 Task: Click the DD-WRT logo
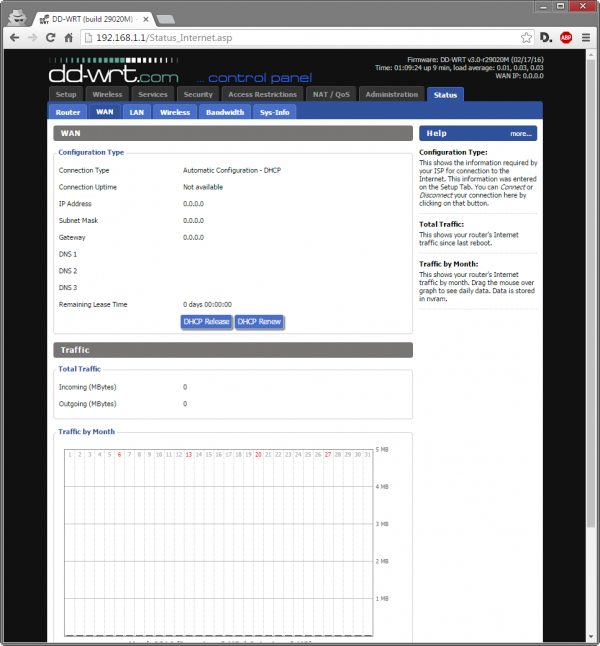point(115,73)
